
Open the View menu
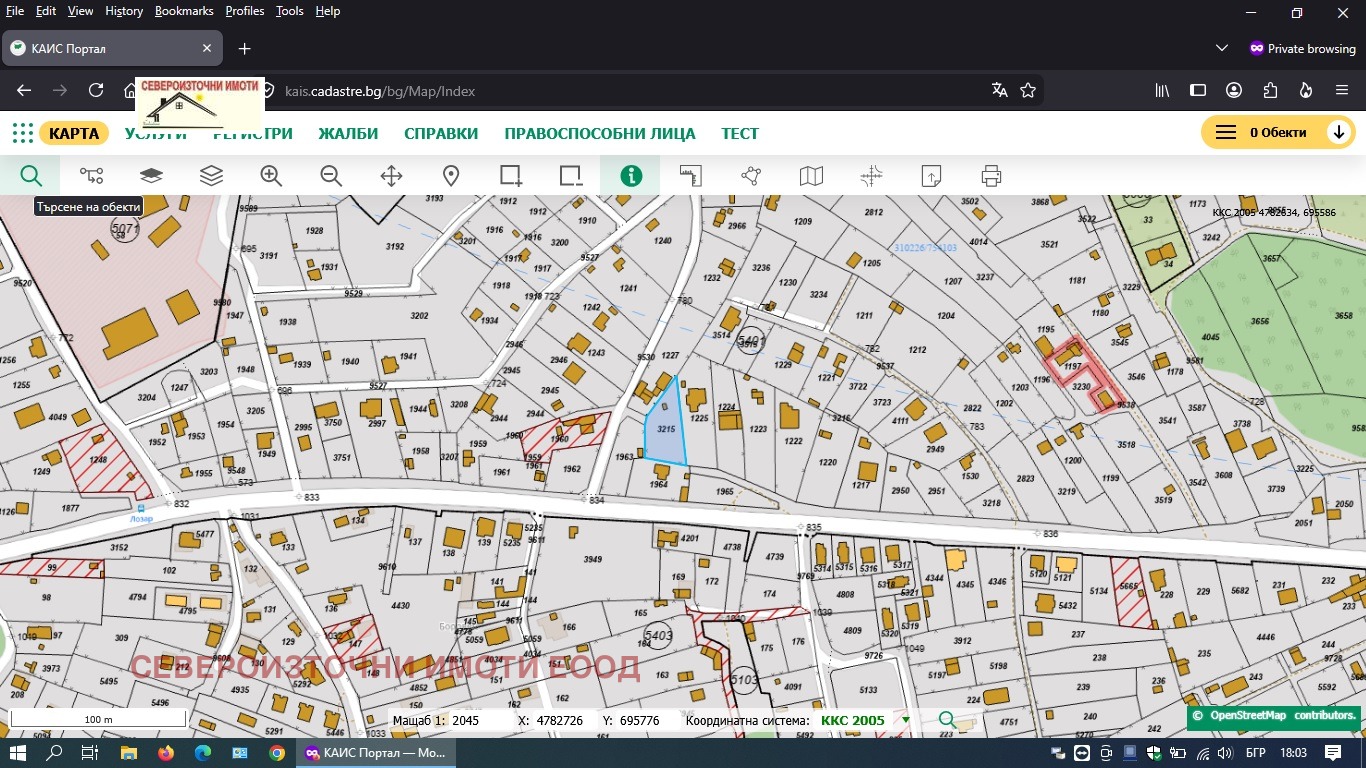tap(80, 11)
